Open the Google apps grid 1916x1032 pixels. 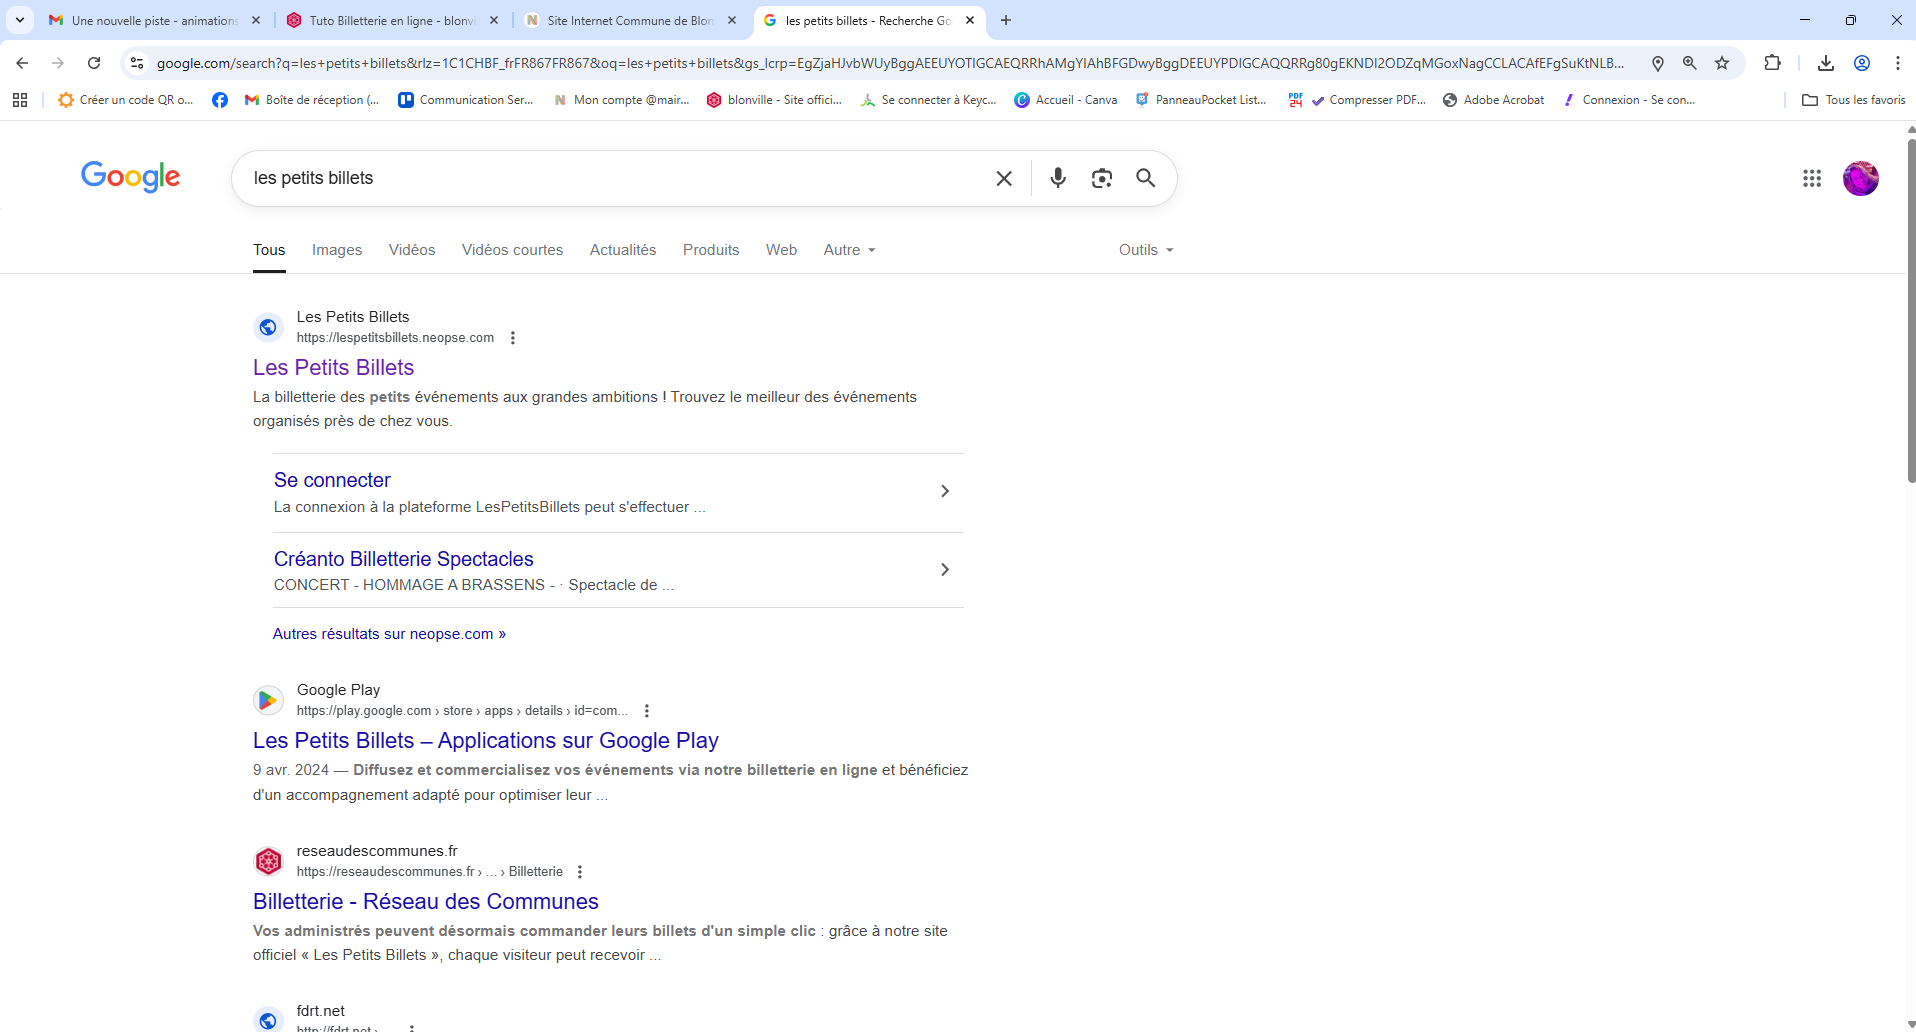(1812, 178)
